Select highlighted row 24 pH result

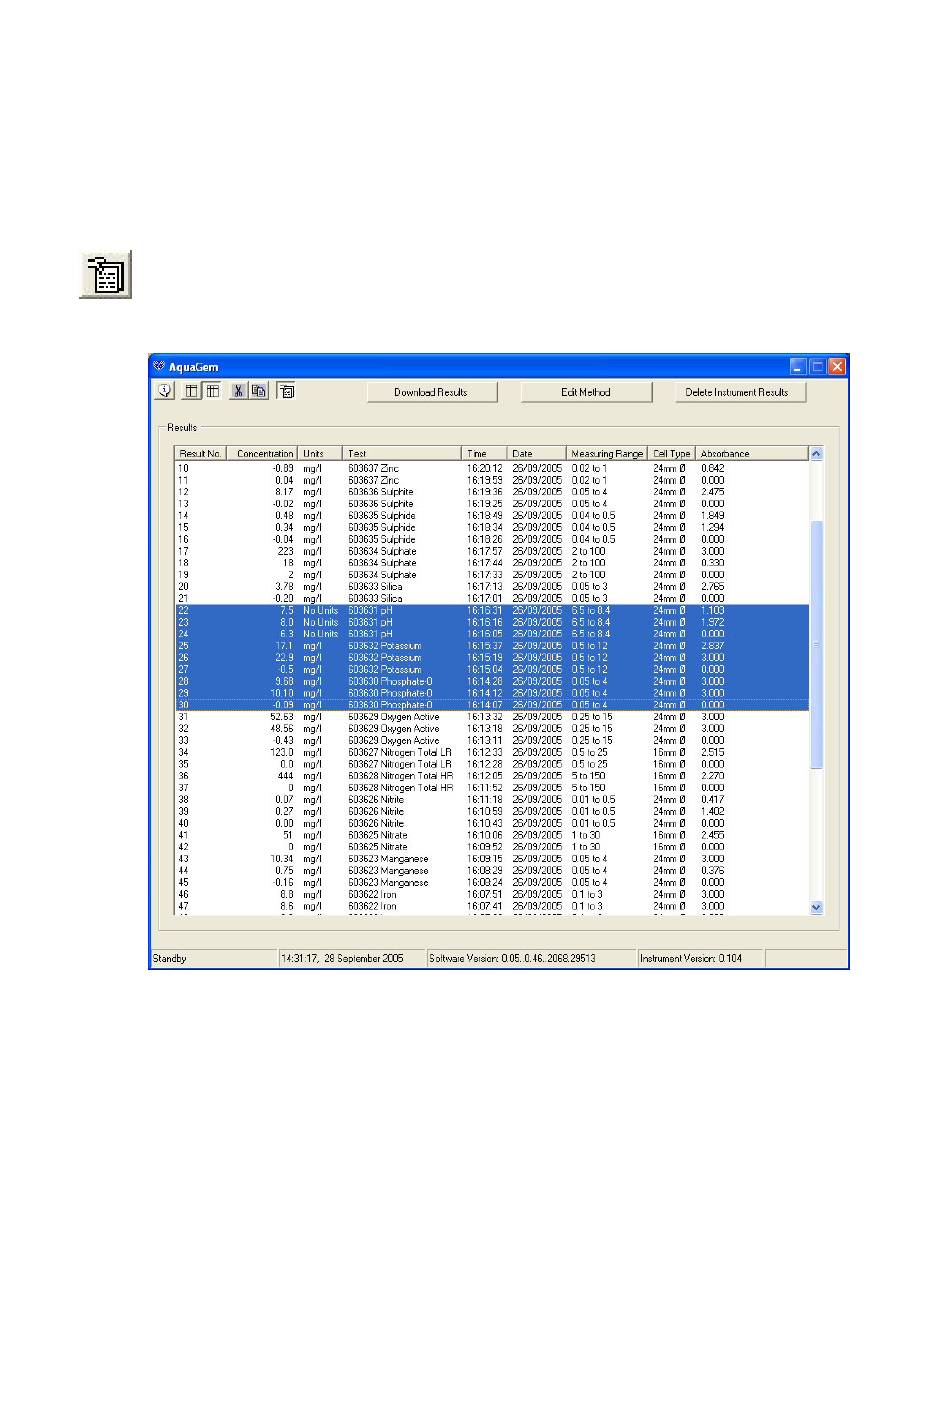(491, 634)
